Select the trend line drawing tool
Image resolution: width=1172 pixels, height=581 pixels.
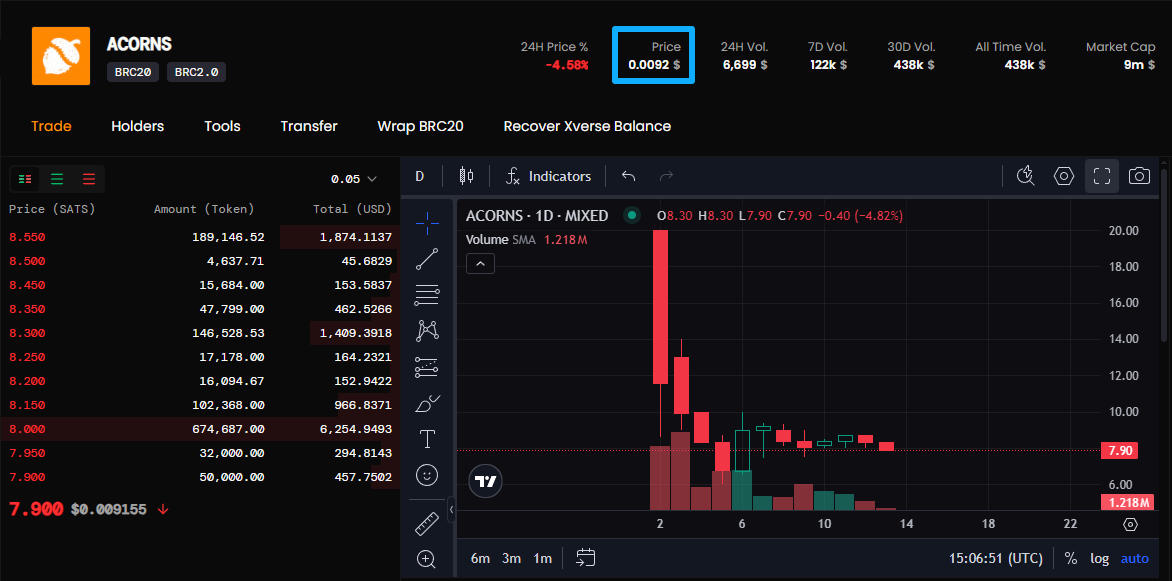tap(428, 258)
